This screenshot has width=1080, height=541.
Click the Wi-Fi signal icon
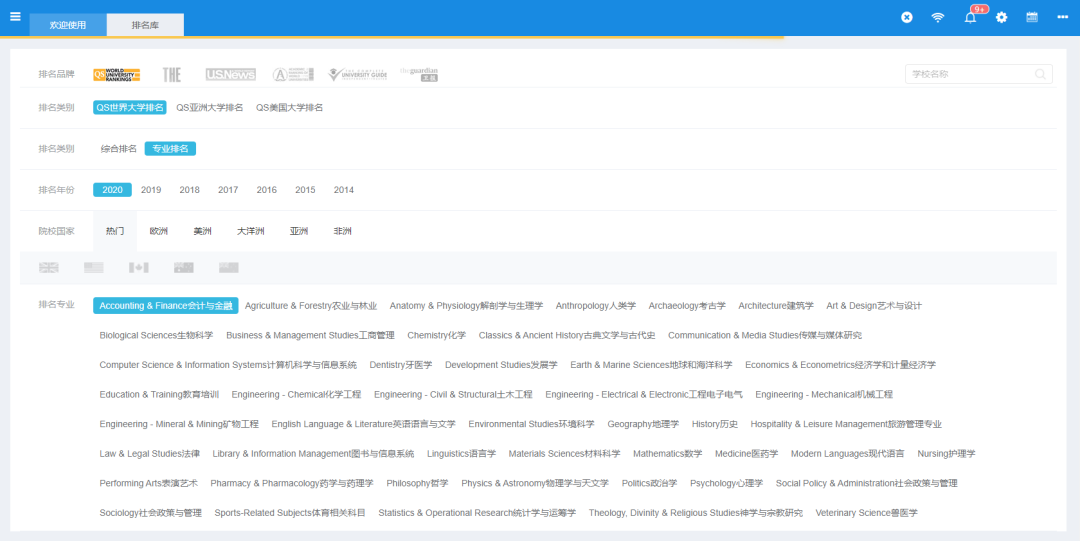(x=937, y=17)
